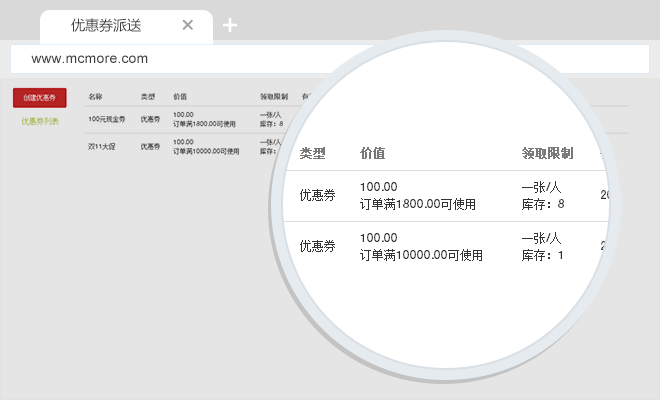Click the 名称 column header
Viewport: 660px width, 400px height.
95,97
